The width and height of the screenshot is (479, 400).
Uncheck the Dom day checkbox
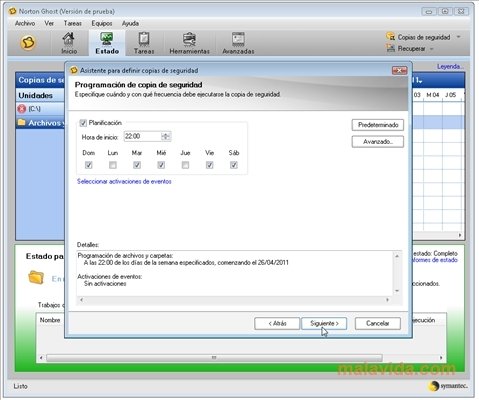click(88, 165)
